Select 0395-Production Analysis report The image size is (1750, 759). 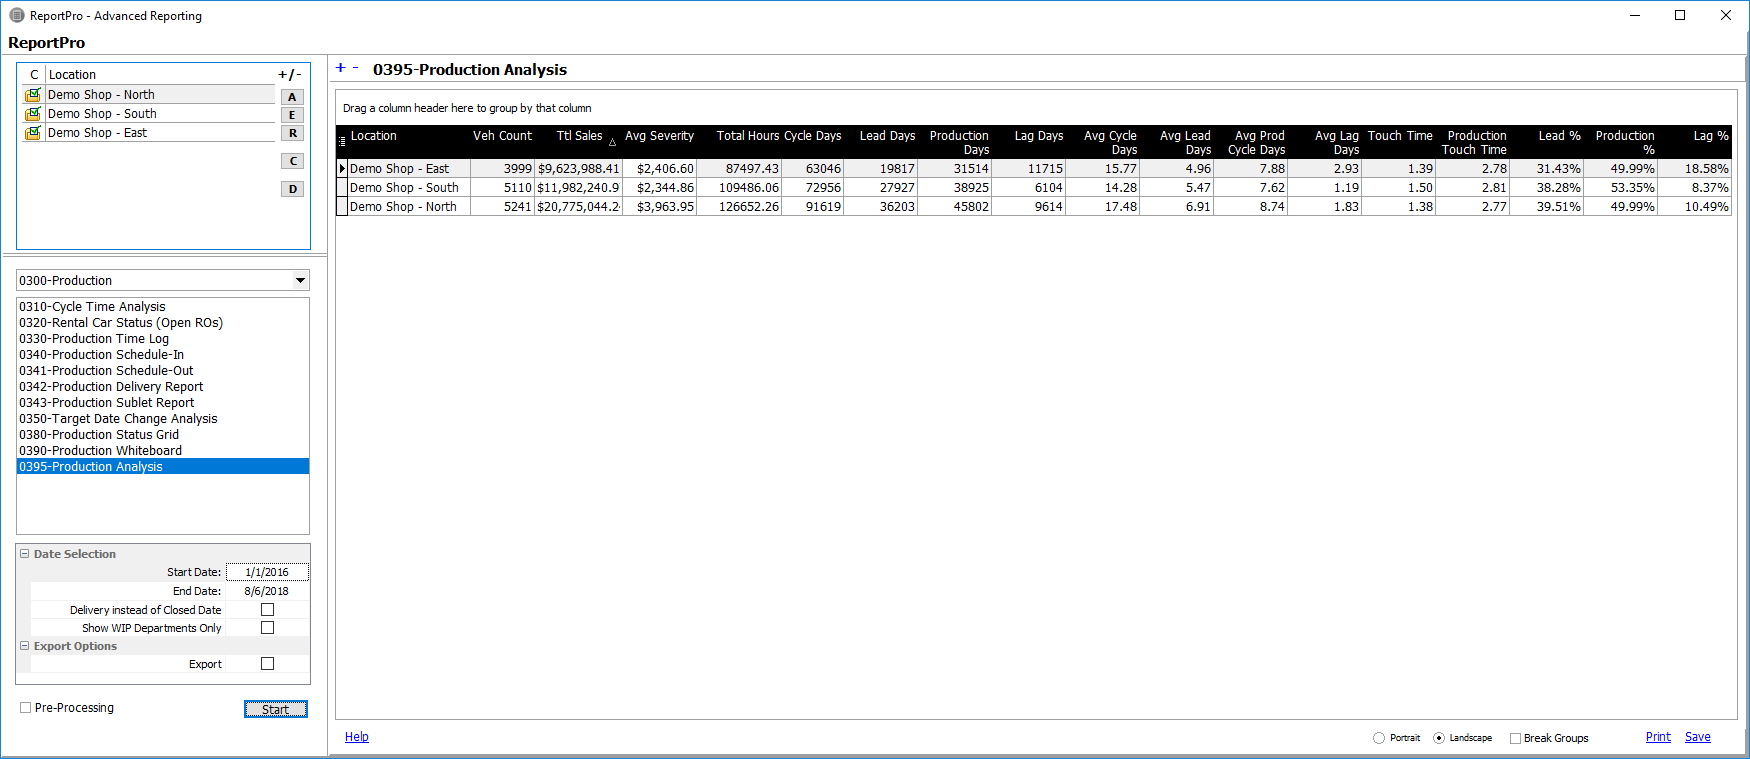(x=163, y=467)
